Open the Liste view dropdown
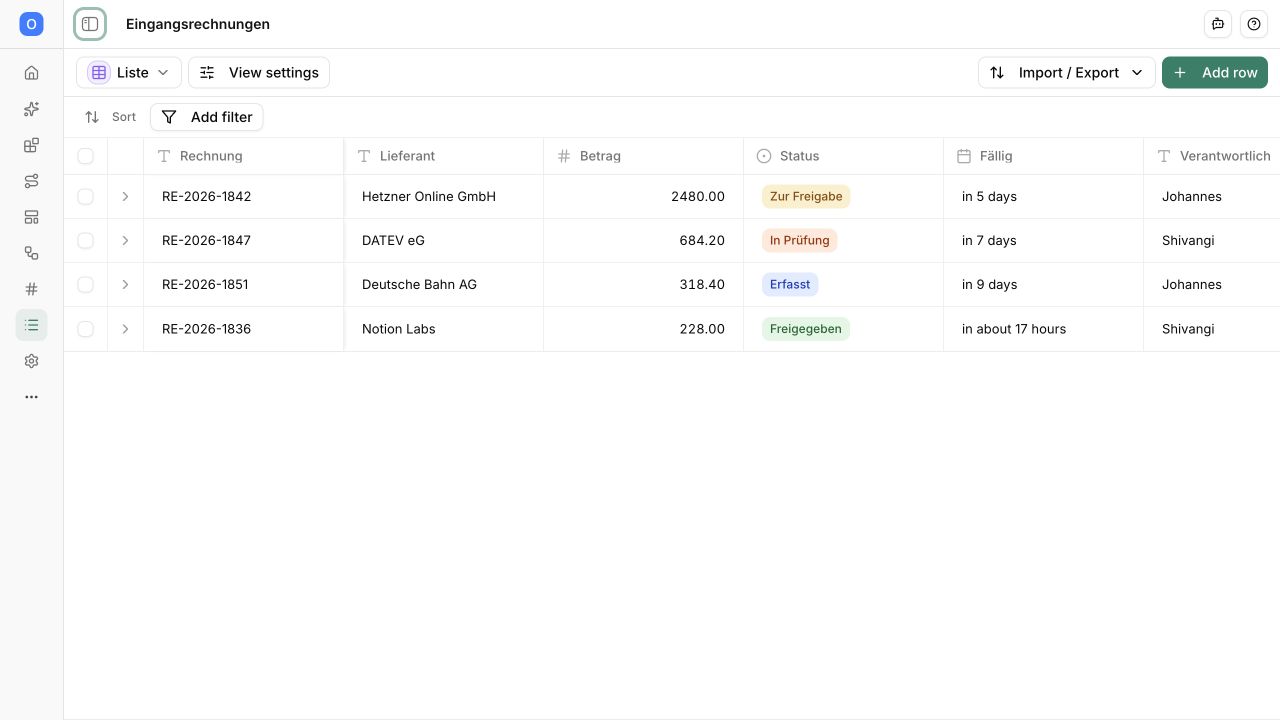Viewport: 1280px width, 720px height. point(129,73)
